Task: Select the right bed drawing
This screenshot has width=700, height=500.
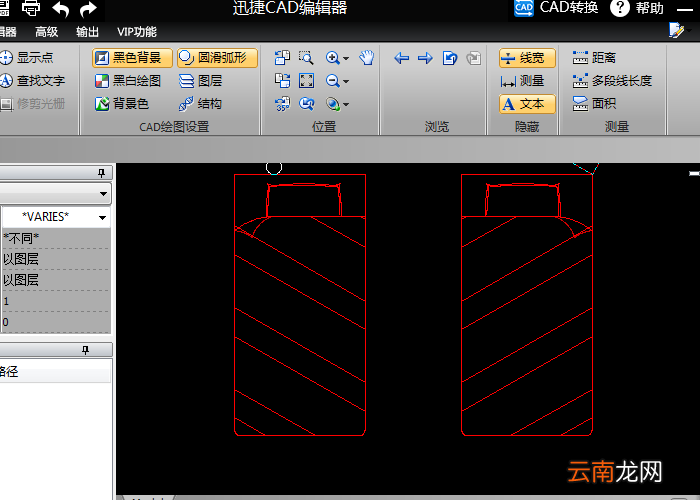Action: tap(527, 305)
